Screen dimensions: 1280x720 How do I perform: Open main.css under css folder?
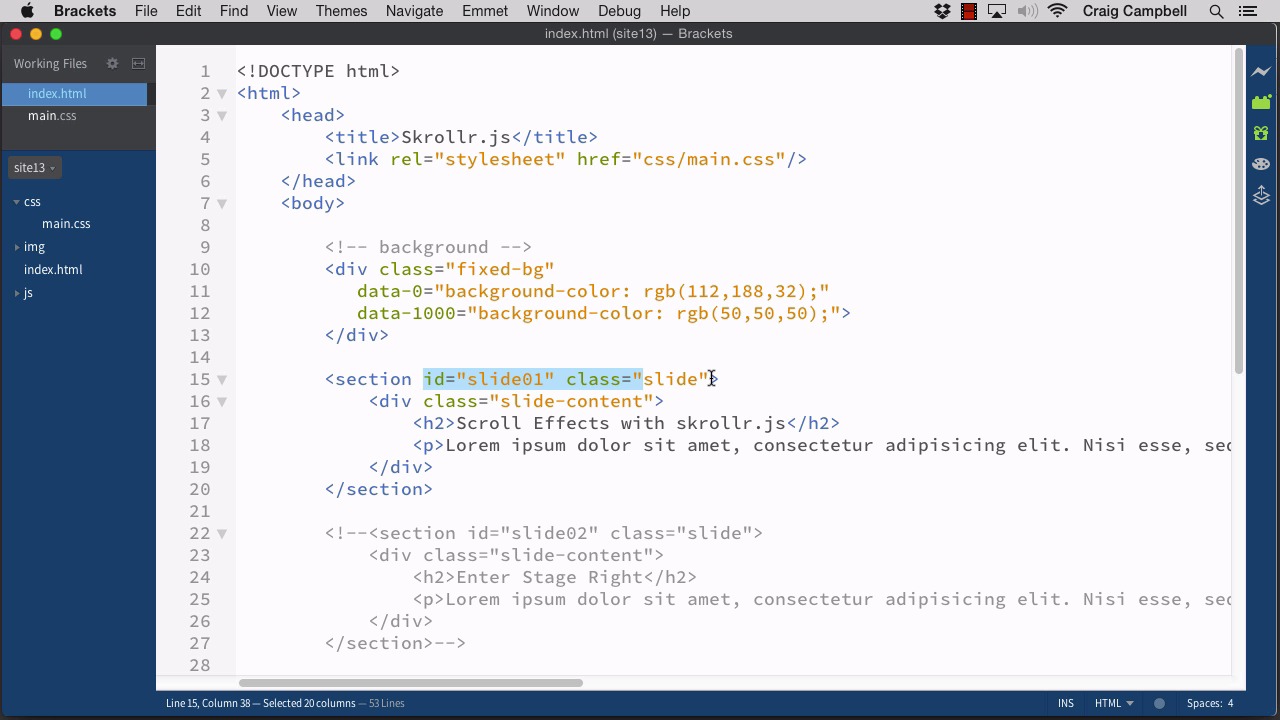point(66,224)
